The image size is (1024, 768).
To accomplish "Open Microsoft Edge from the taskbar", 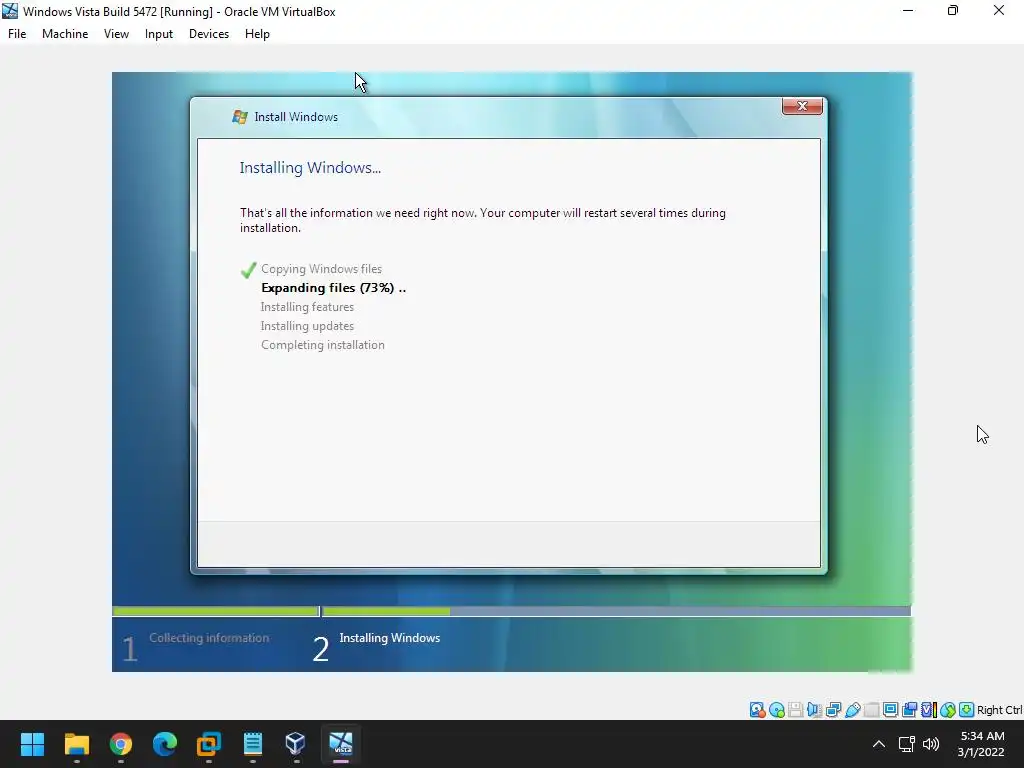I will [x=165, y=744].
